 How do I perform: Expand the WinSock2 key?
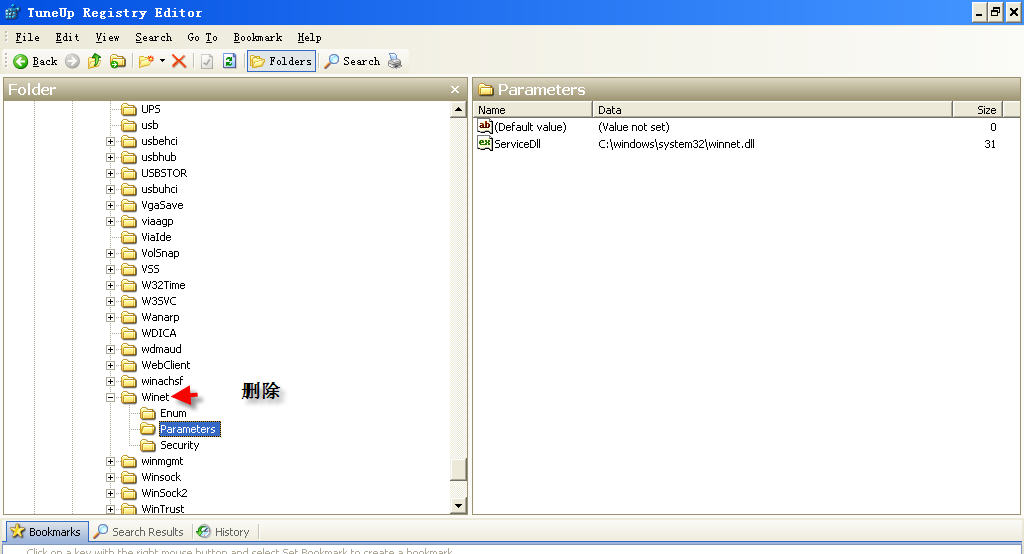[110, 493]
